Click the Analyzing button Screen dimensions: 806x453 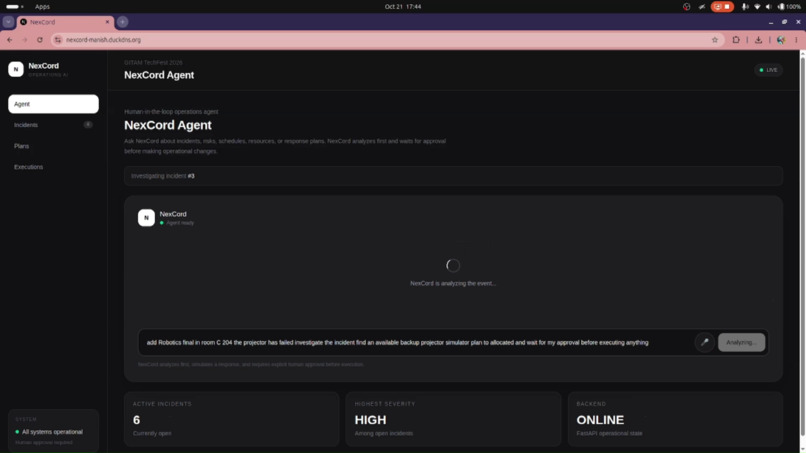[x=741, y=342]
